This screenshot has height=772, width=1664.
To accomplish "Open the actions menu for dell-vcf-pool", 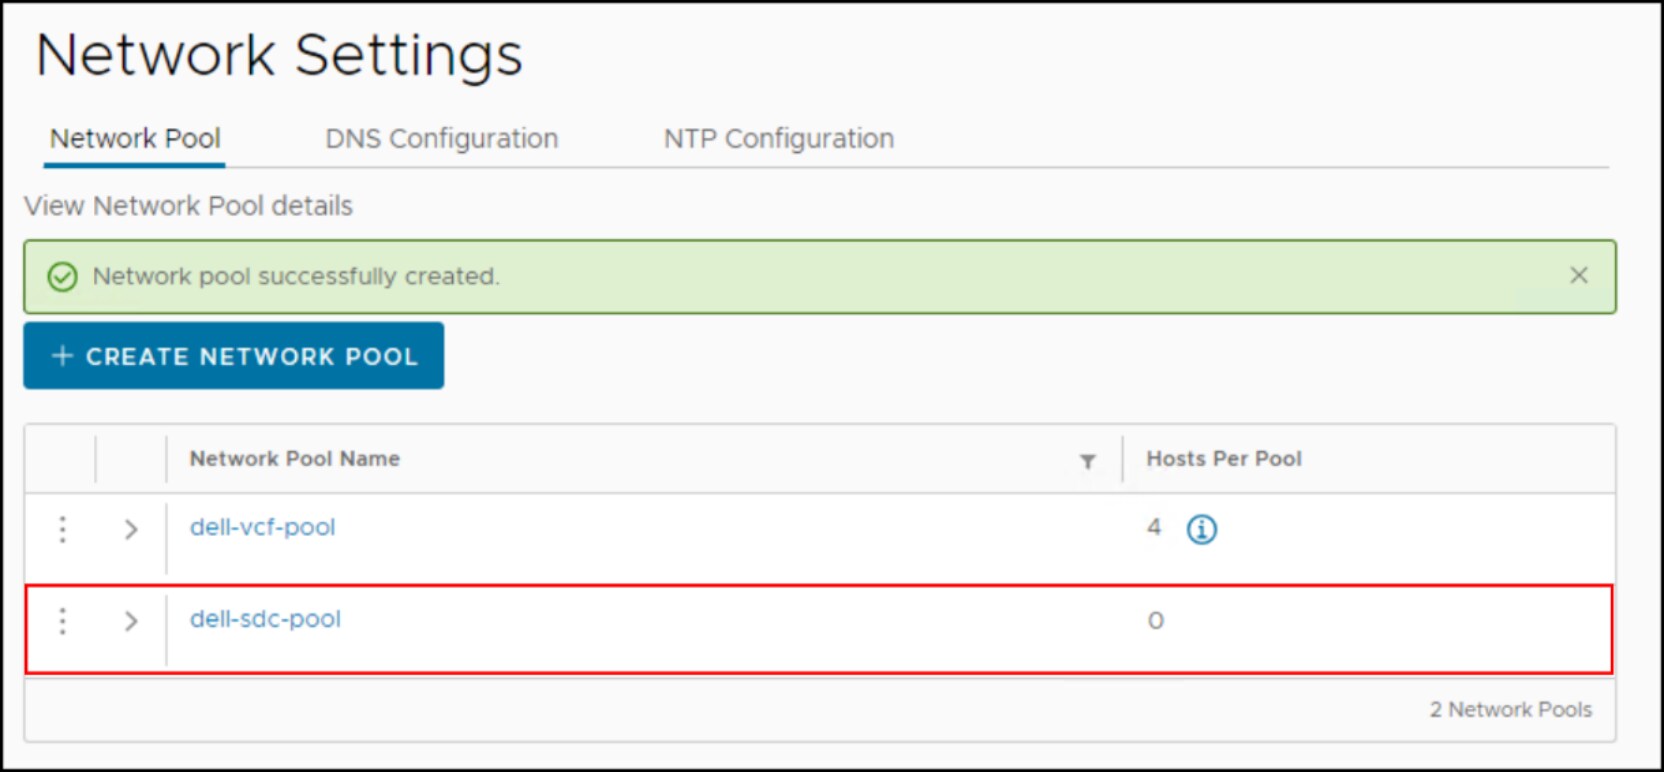I will click(62, 529).
